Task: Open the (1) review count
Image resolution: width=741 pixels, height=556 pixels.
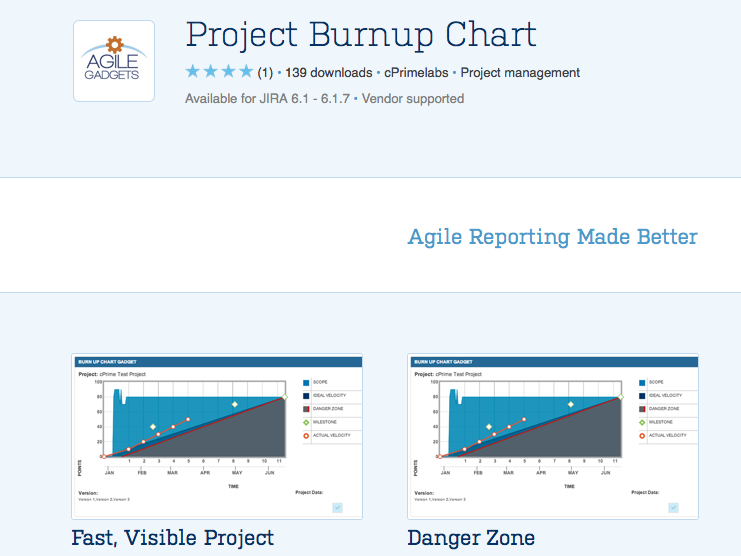Action: (x=265, y=73)
